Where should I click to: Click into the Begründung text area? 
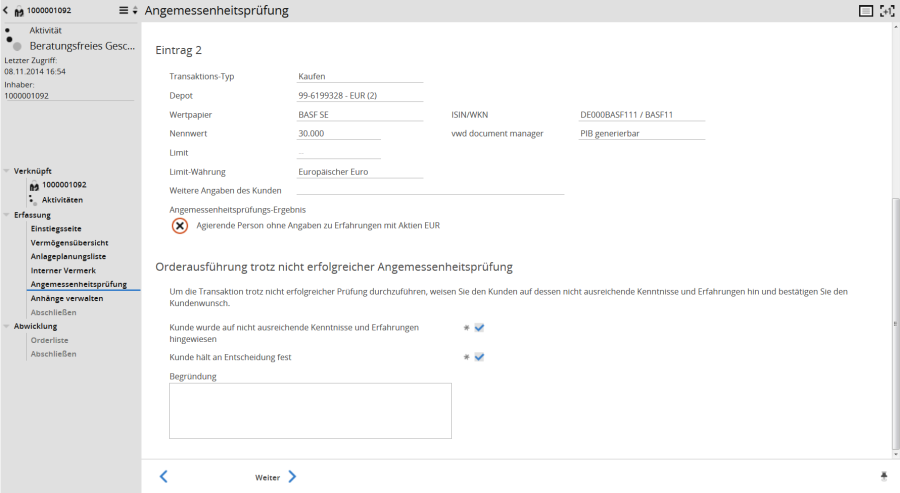310,411
